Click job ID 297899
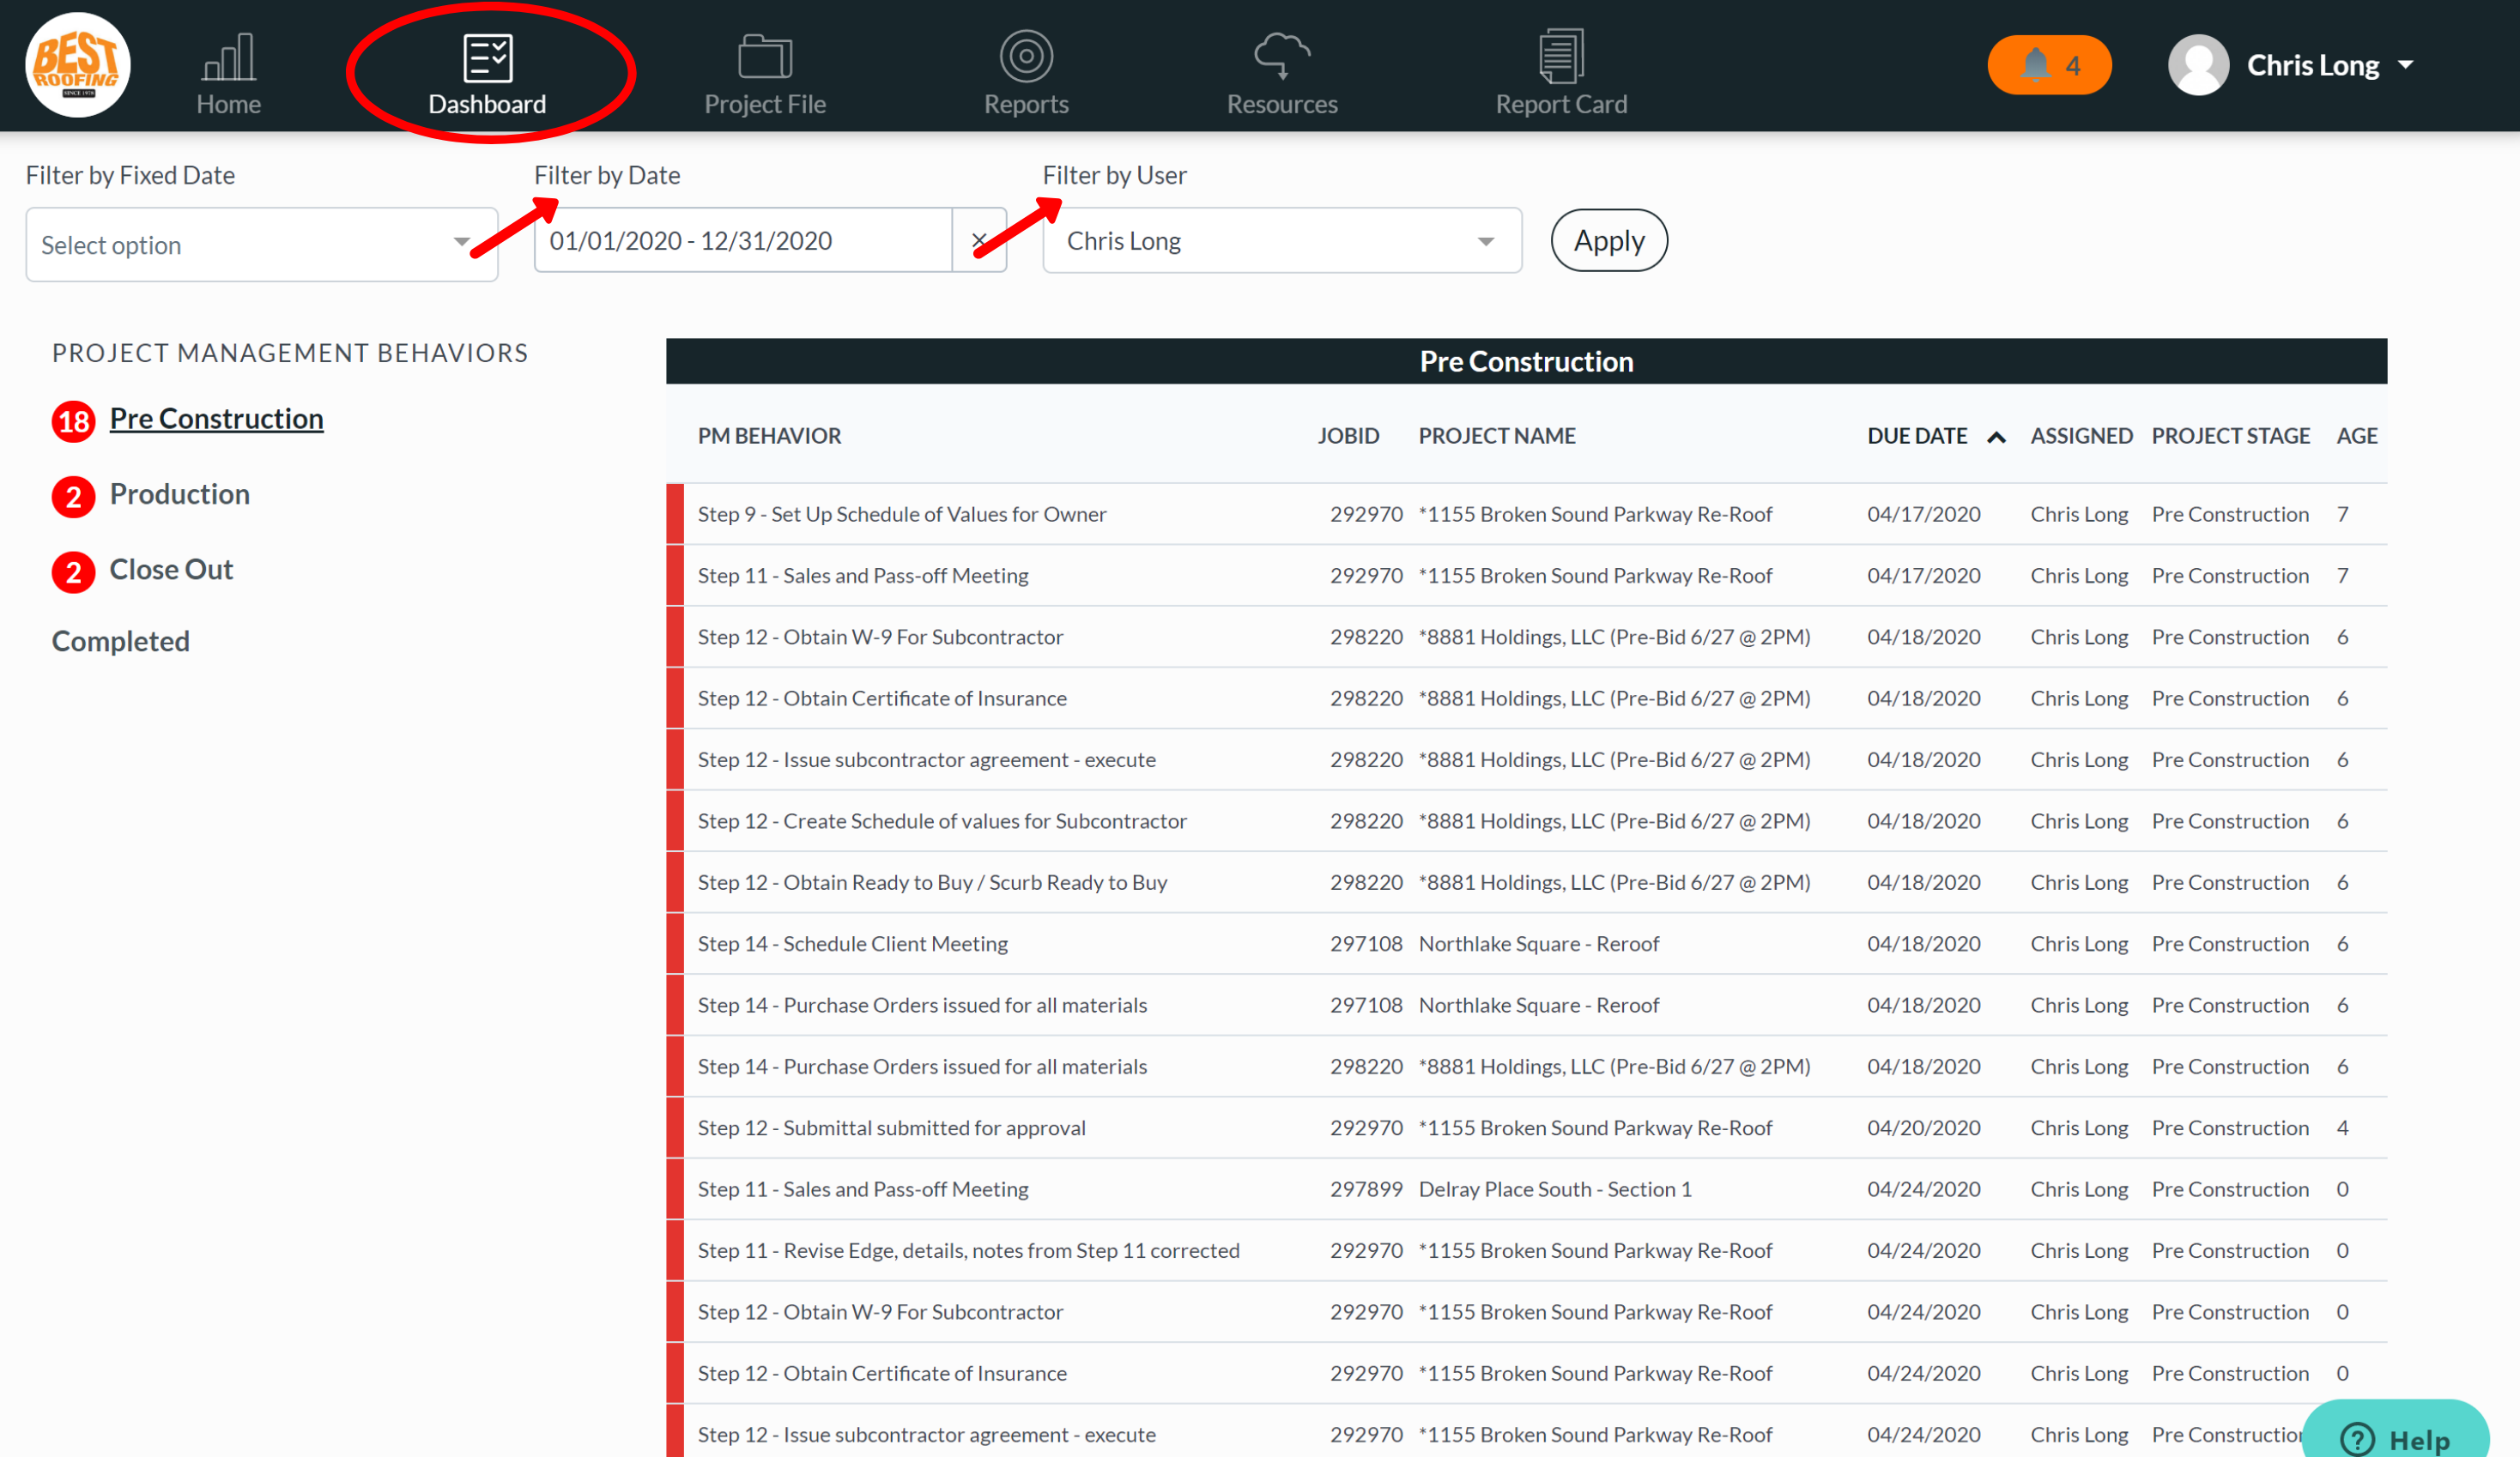The width and height of the screenshot is (2520, 1457). coord(1366,1189)
